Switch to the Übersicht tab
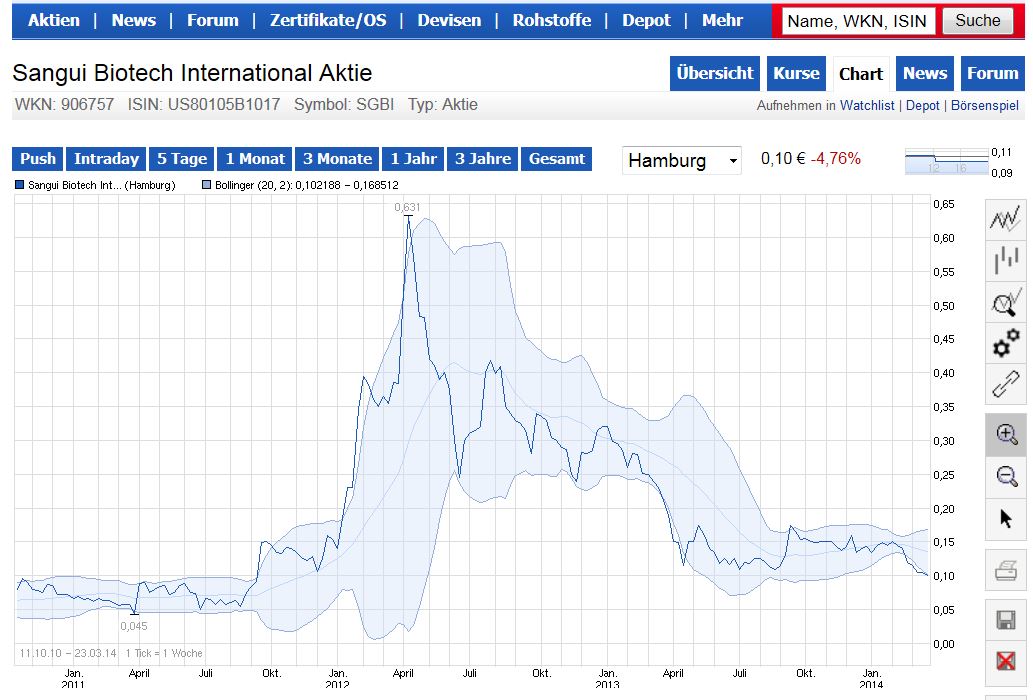The width and height of the screenshot is (1033, 700). [715, 73]
